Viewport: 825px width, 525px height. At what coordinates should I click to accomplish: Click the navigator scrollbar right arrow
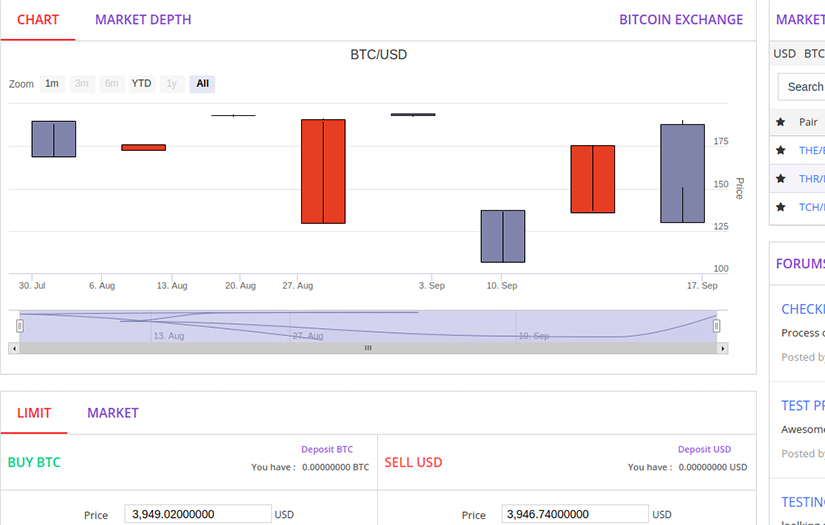pyautogui.click(x=723, y=348)
